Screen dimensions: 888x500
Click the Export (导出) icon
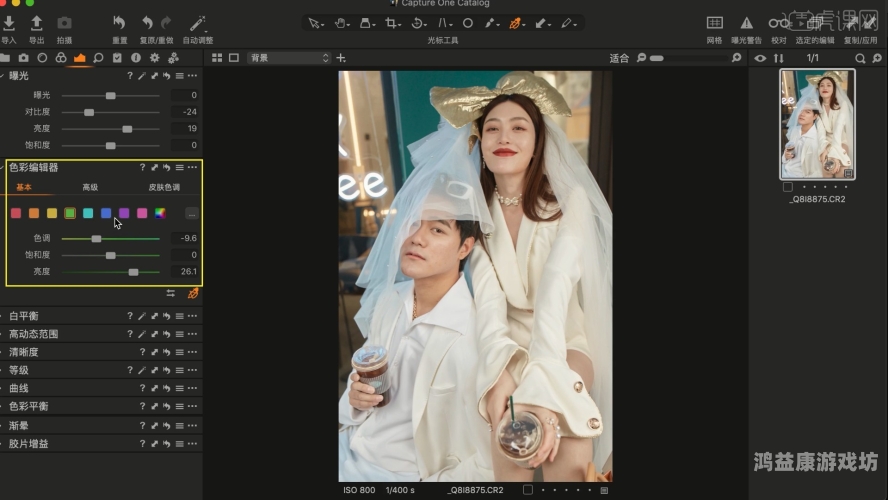click(x=37, y=24)
